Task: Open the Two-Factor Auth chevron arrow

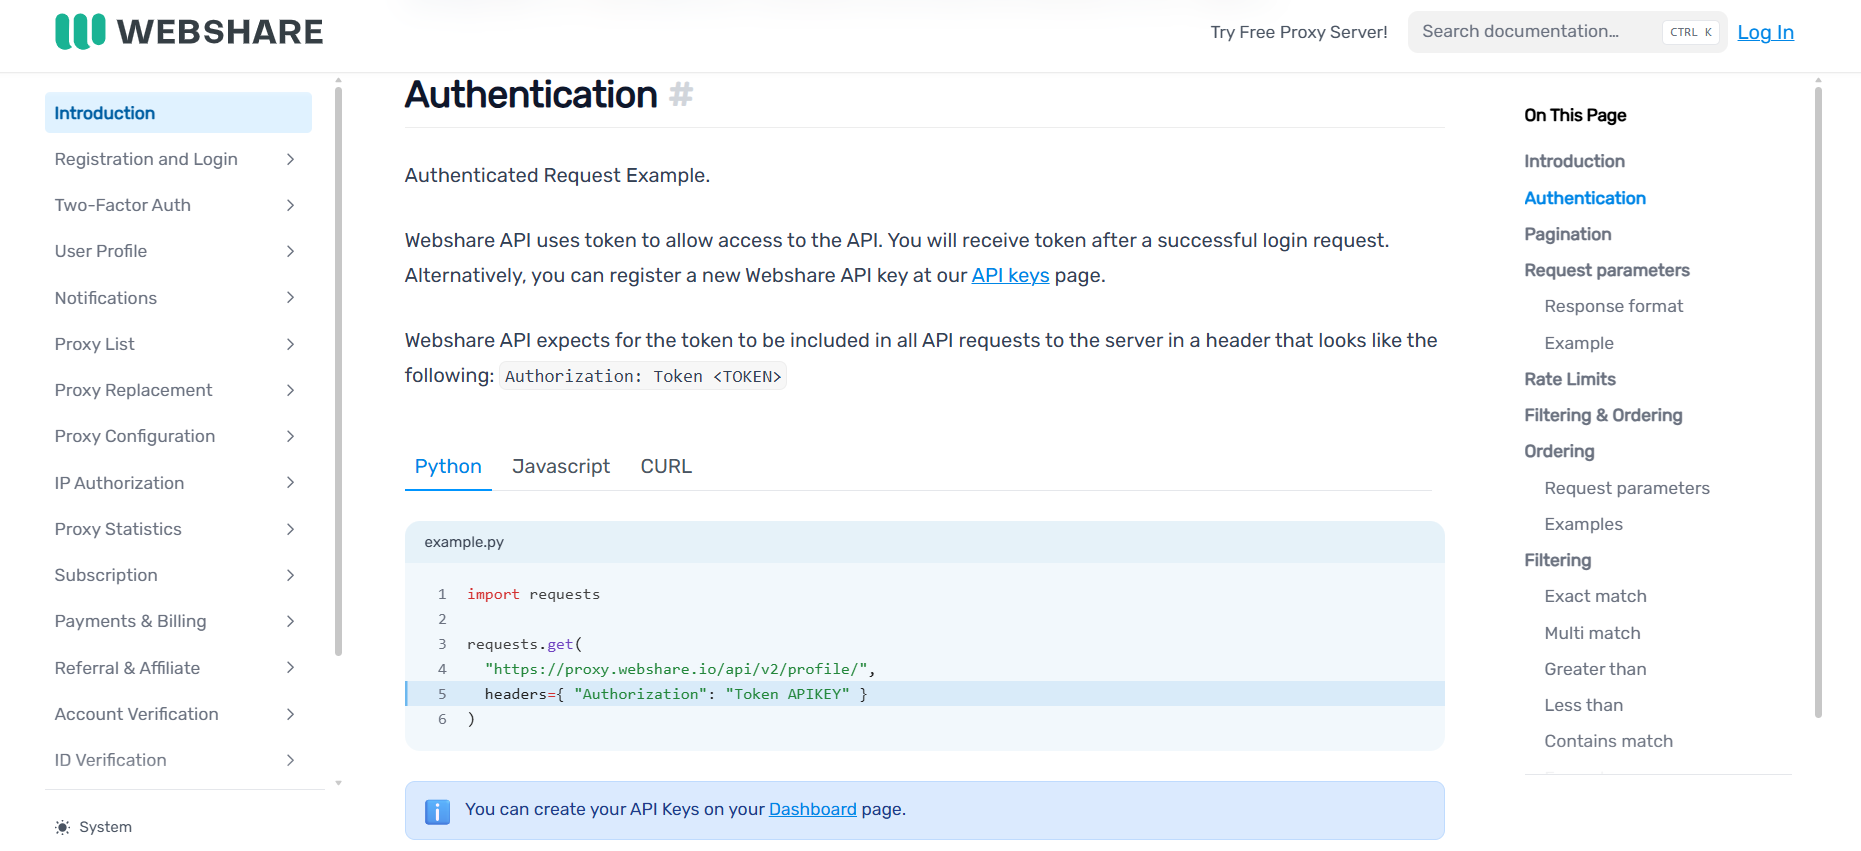Action: coord(290,205)
